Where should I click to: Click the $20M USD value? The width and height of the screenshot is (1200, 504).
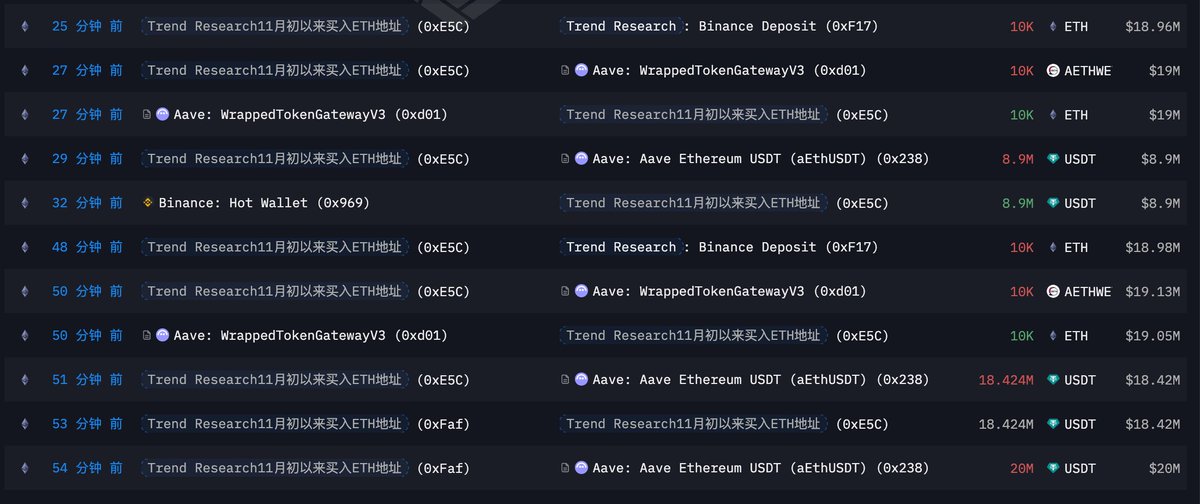coord(1164,468)
